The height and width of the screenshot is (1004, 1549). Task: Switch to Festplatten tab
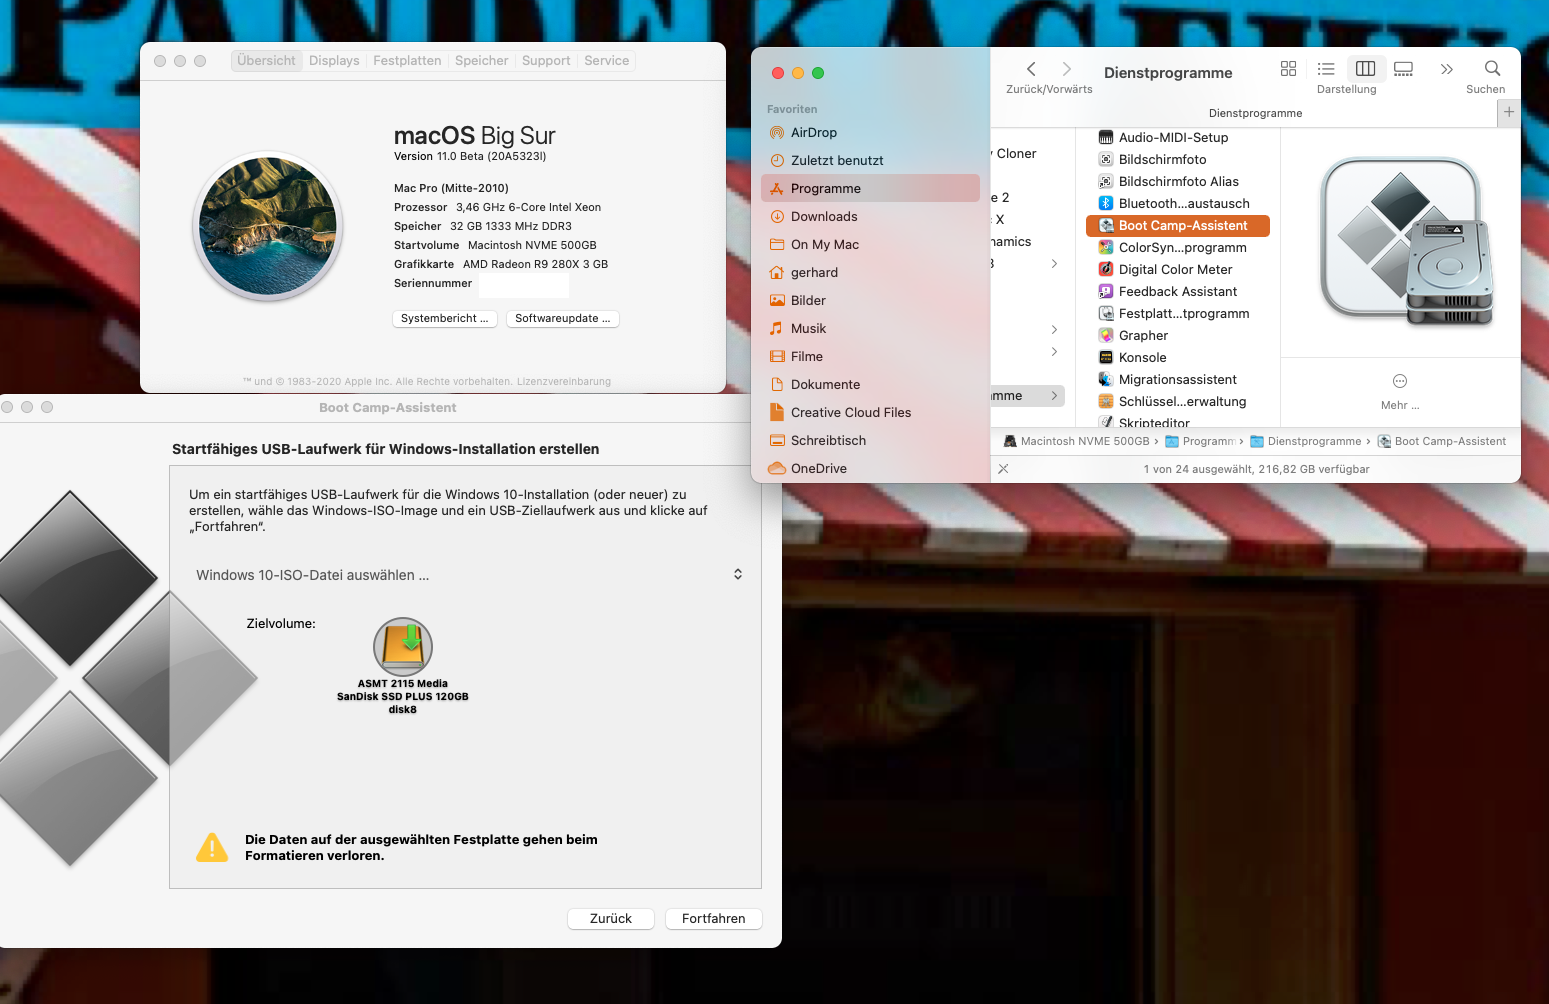click(407, 61)
